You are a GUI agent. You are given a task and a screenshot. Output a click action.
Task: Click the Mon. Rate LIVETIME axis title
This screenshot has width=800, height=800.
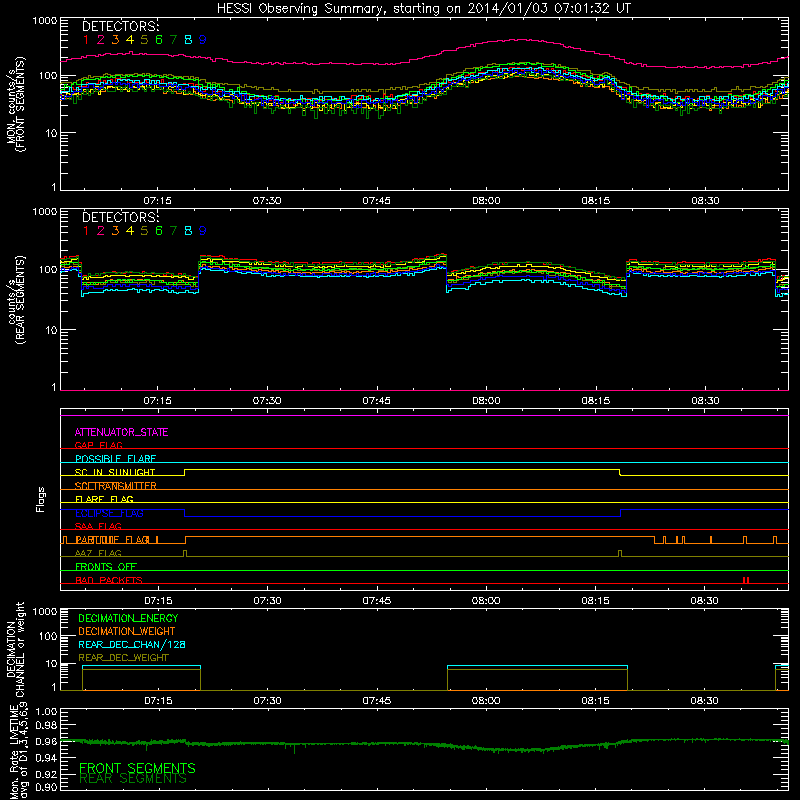pos(18,752)
